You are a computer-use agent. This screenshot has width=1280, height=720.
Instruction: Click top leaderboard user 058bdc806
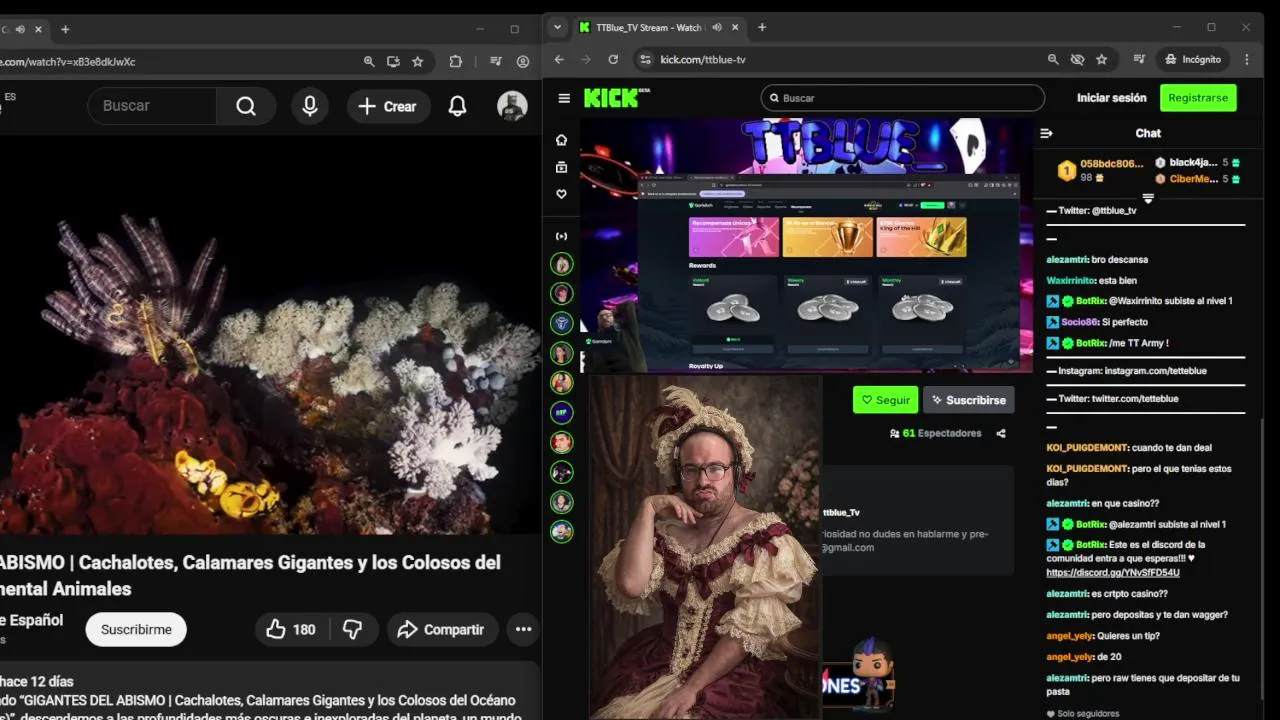tap(1111, 163)
